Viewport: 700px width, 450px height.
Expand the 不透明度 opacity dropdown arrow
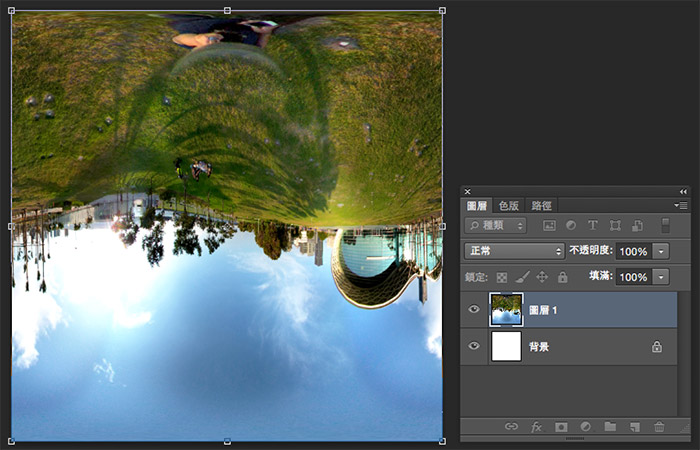661,251
